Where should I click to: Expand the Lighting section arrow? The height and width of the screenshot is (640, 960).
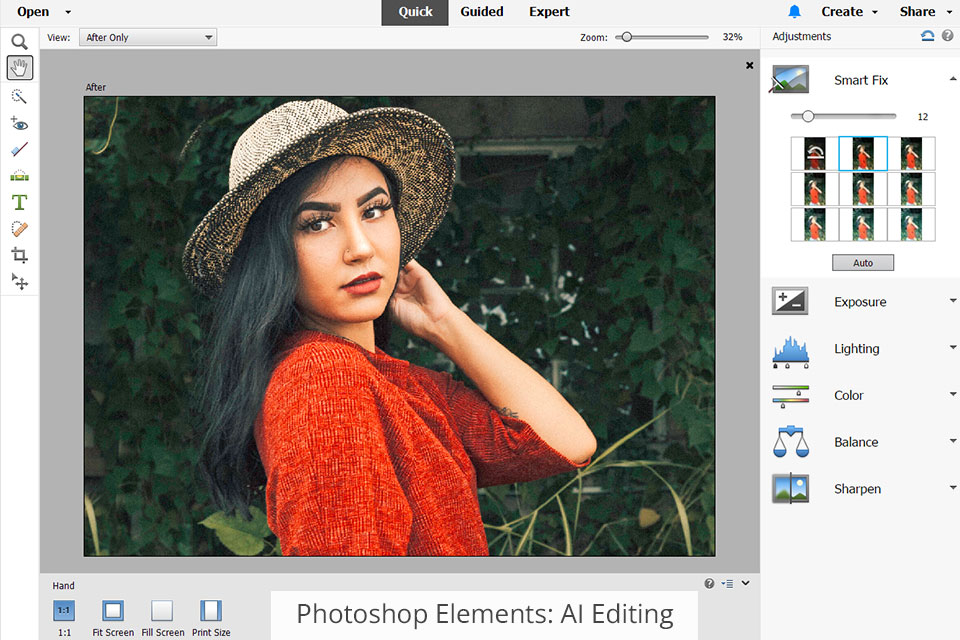953,347
